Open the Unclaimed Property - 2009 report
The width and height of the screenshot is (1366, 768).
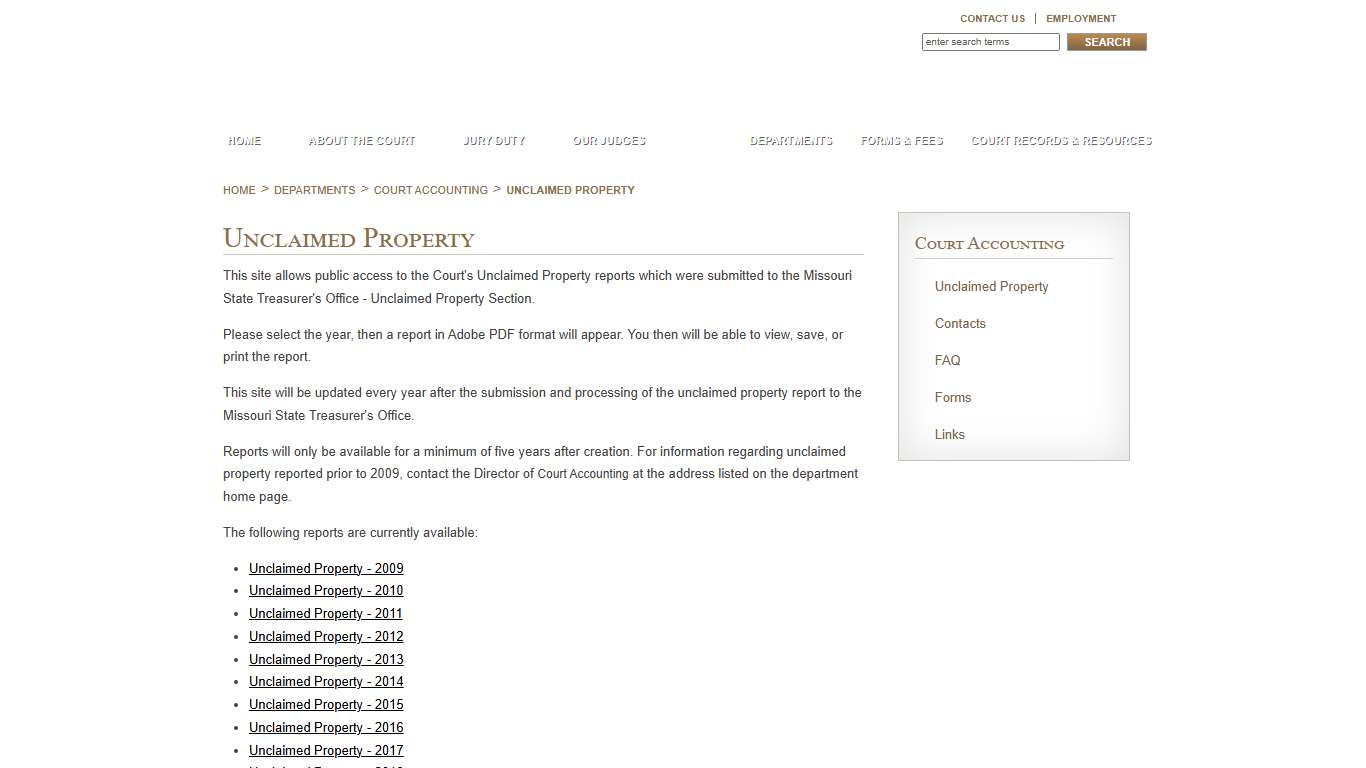click(x=326, y=568)
